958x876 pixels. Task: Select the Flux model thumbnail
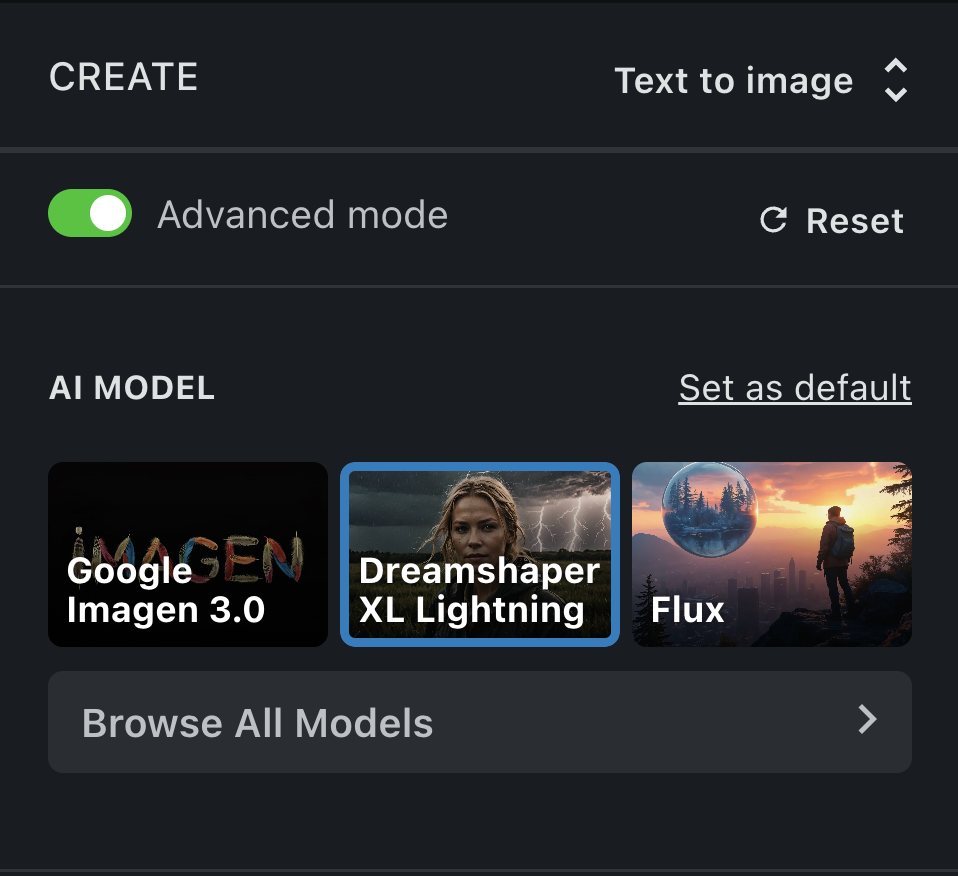pos(772,554)
